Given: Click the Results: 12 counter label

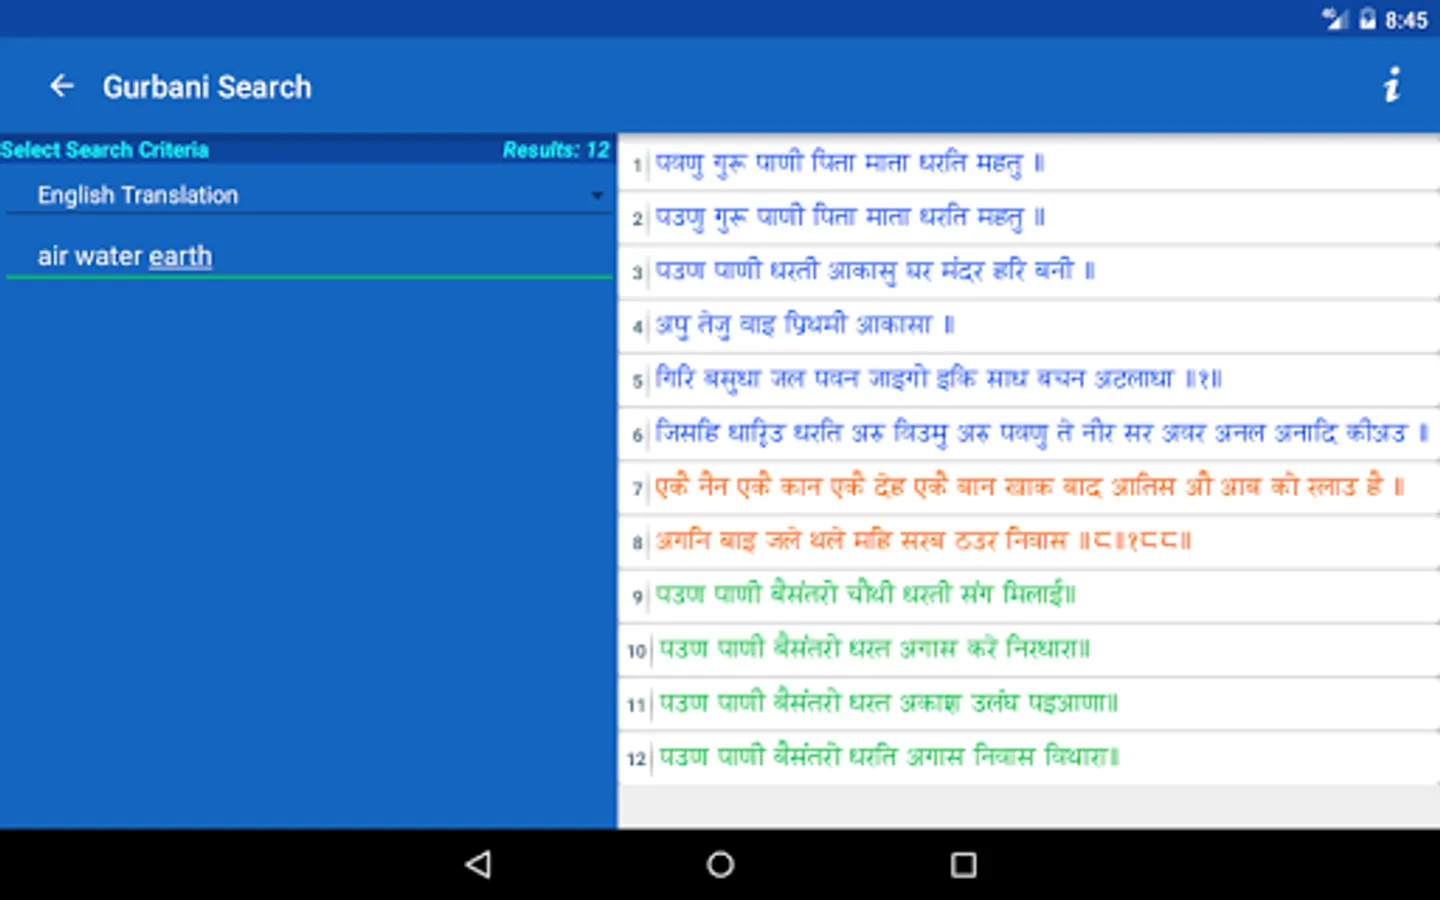Looking at the screenshot, I should pyautogui.click(x=555, y=150).
